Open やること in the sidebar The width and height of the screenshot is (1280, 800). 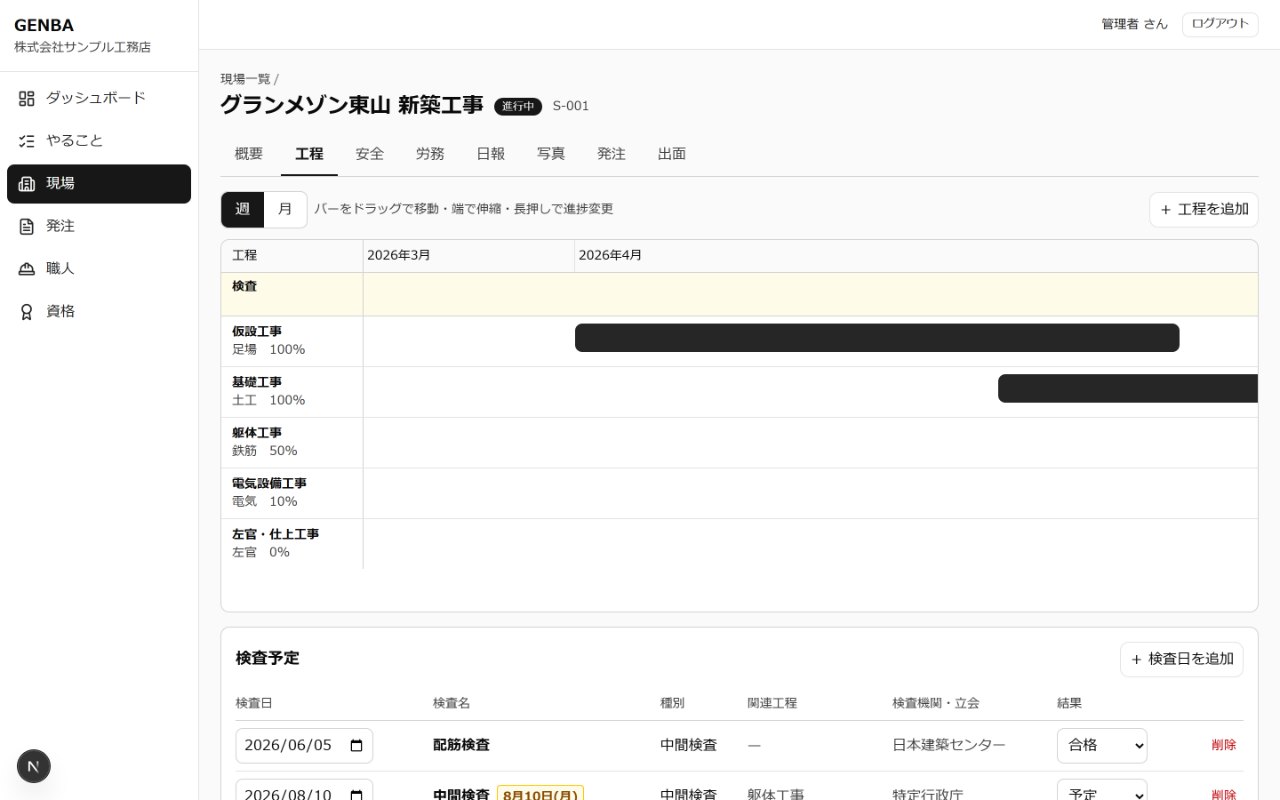click(99, 141)
